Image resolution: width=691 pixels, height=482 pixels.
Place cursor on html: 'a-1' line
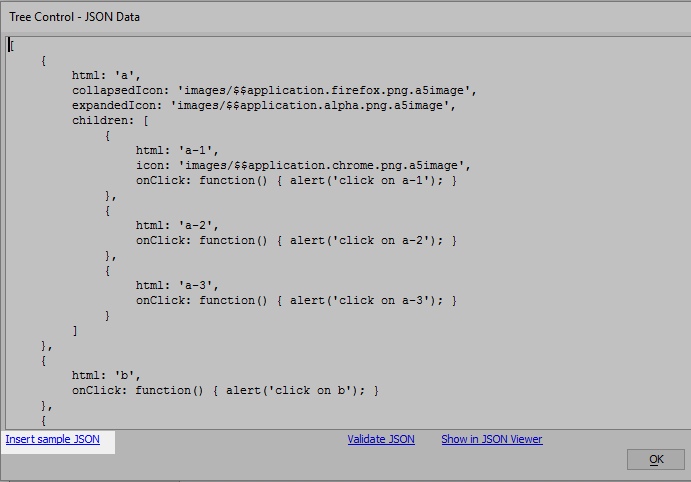[177, 150]
